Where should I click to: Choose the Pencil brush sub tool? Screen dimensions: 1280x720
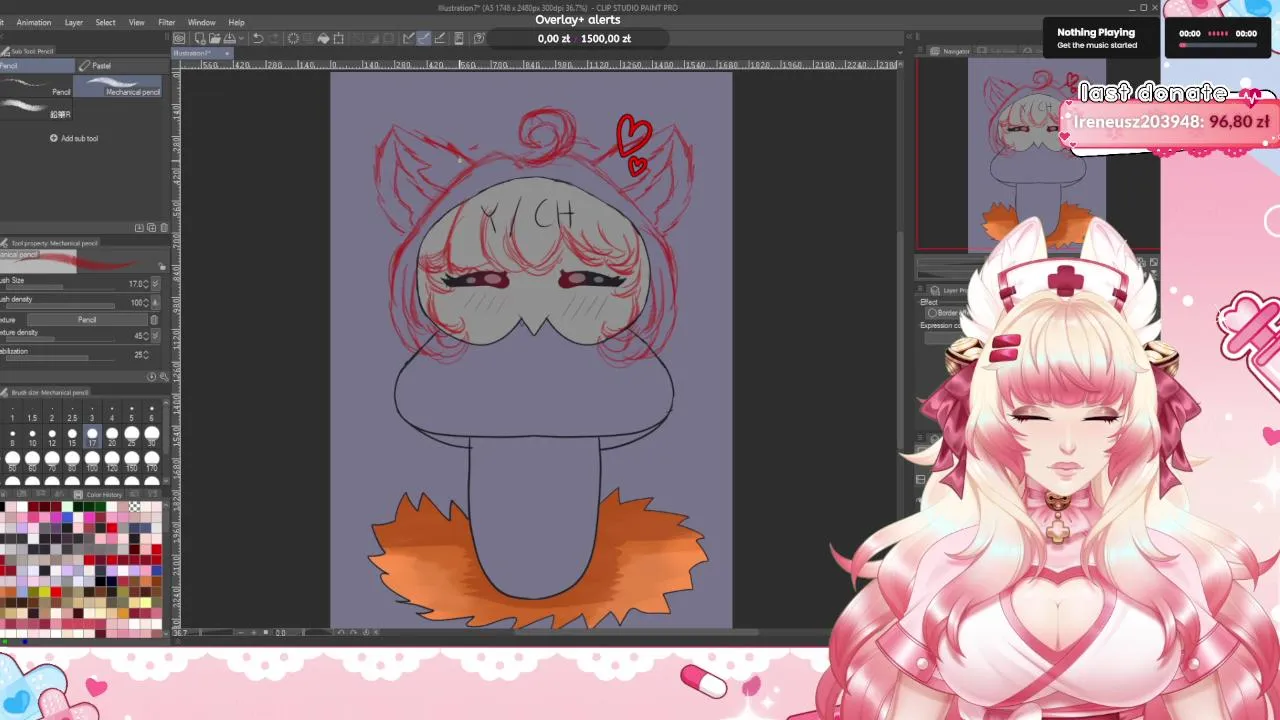coord(36,86)
